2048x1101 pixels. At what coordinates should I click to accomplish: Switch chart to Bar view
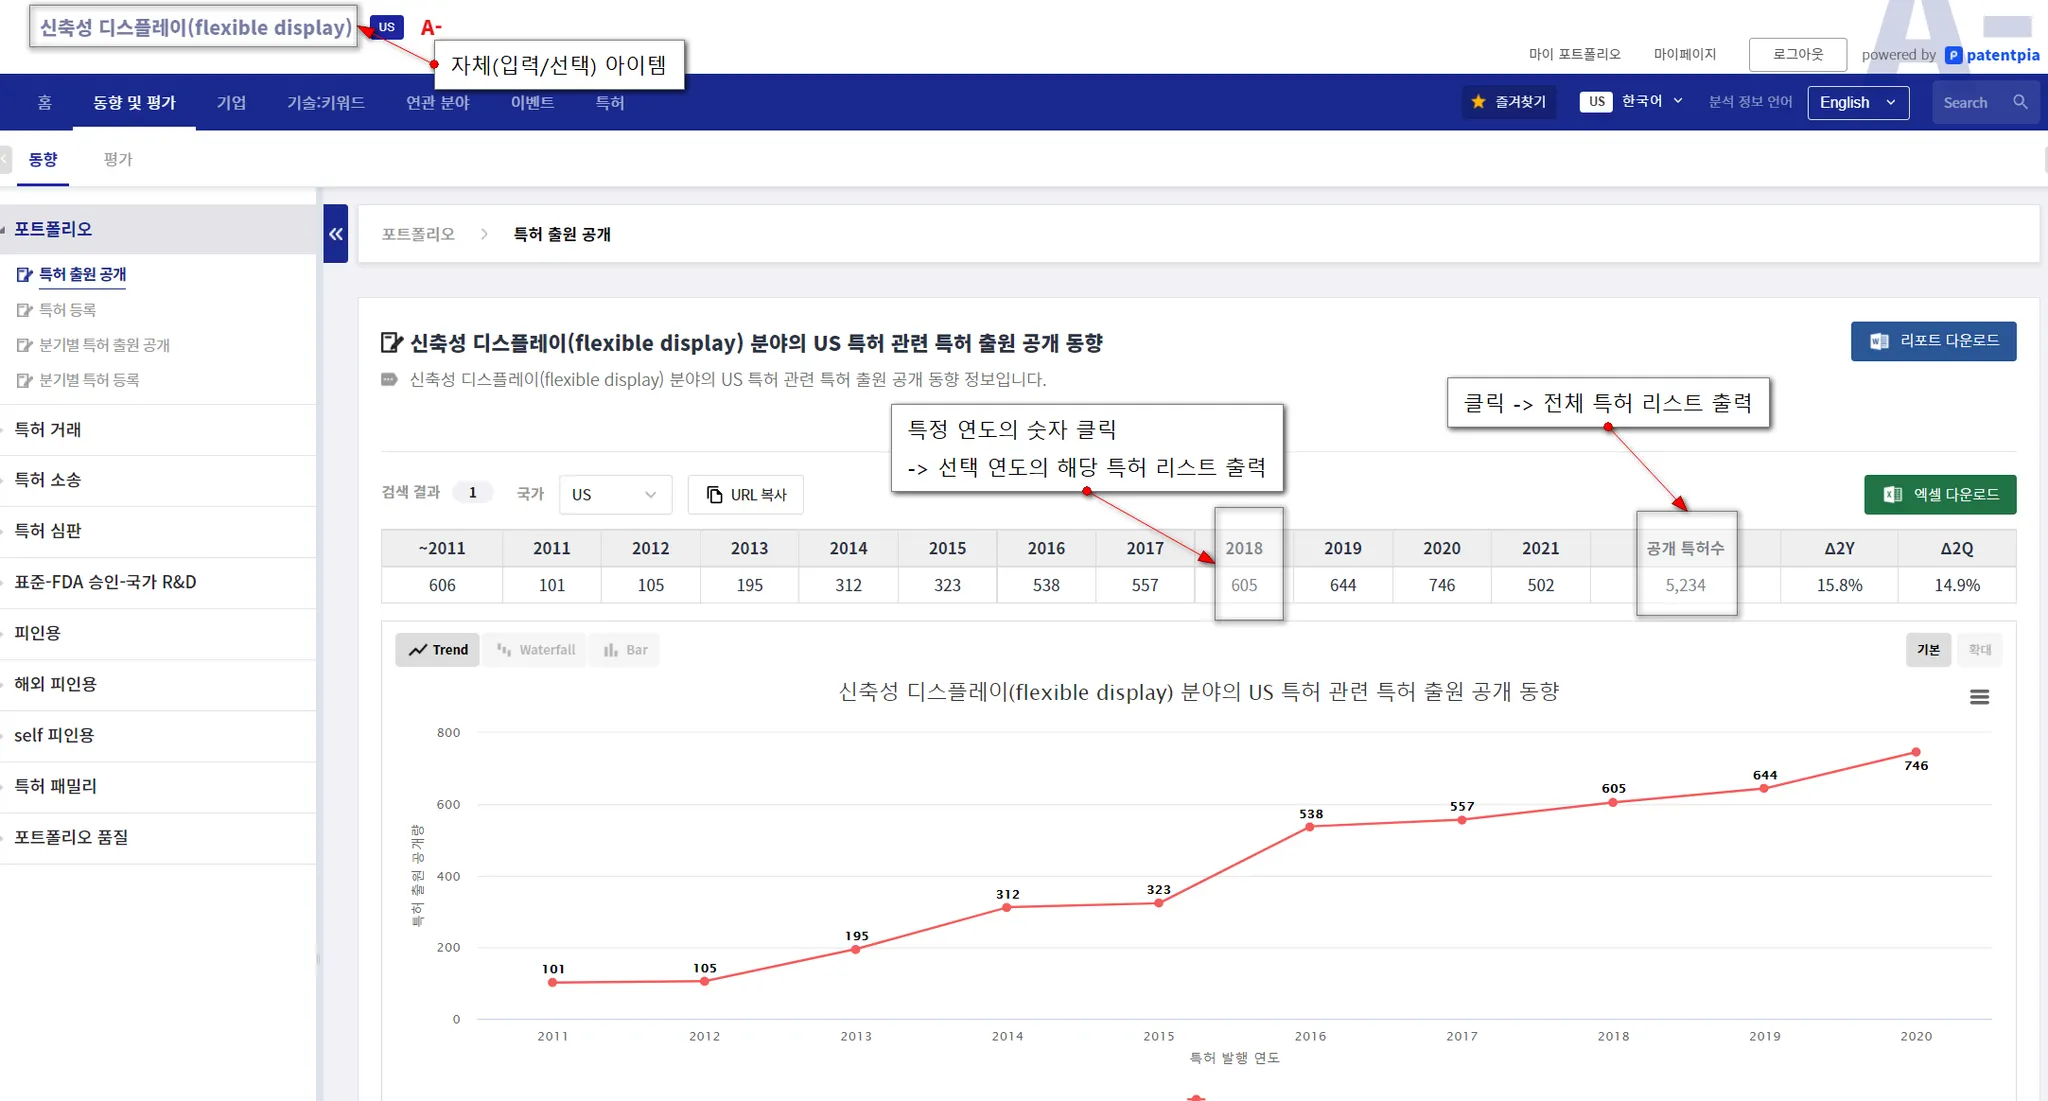(625, 650)
